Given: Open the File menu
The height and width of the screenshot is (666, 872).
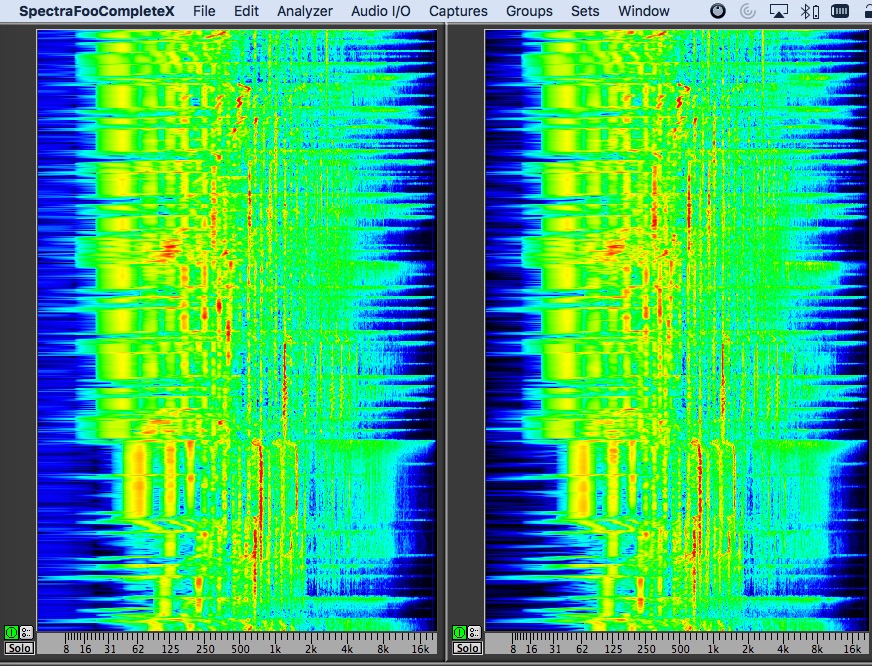Looking at the screenshot, I should [204, 11].
